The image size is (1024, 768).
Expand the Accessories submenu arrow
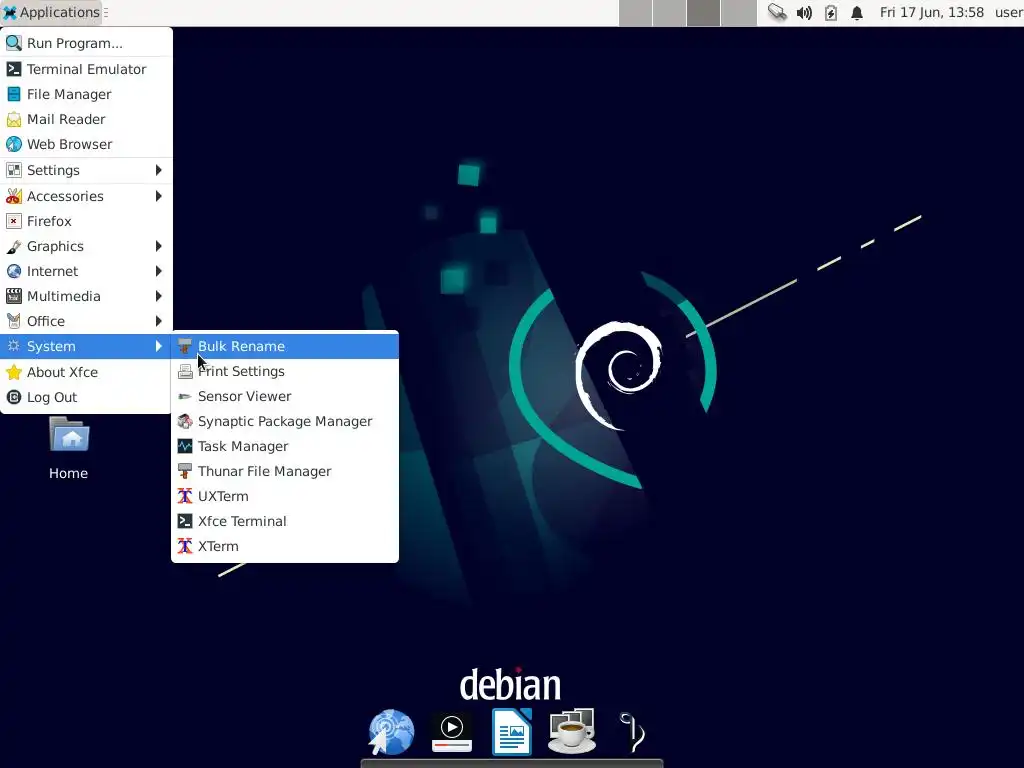coord(159,196)
